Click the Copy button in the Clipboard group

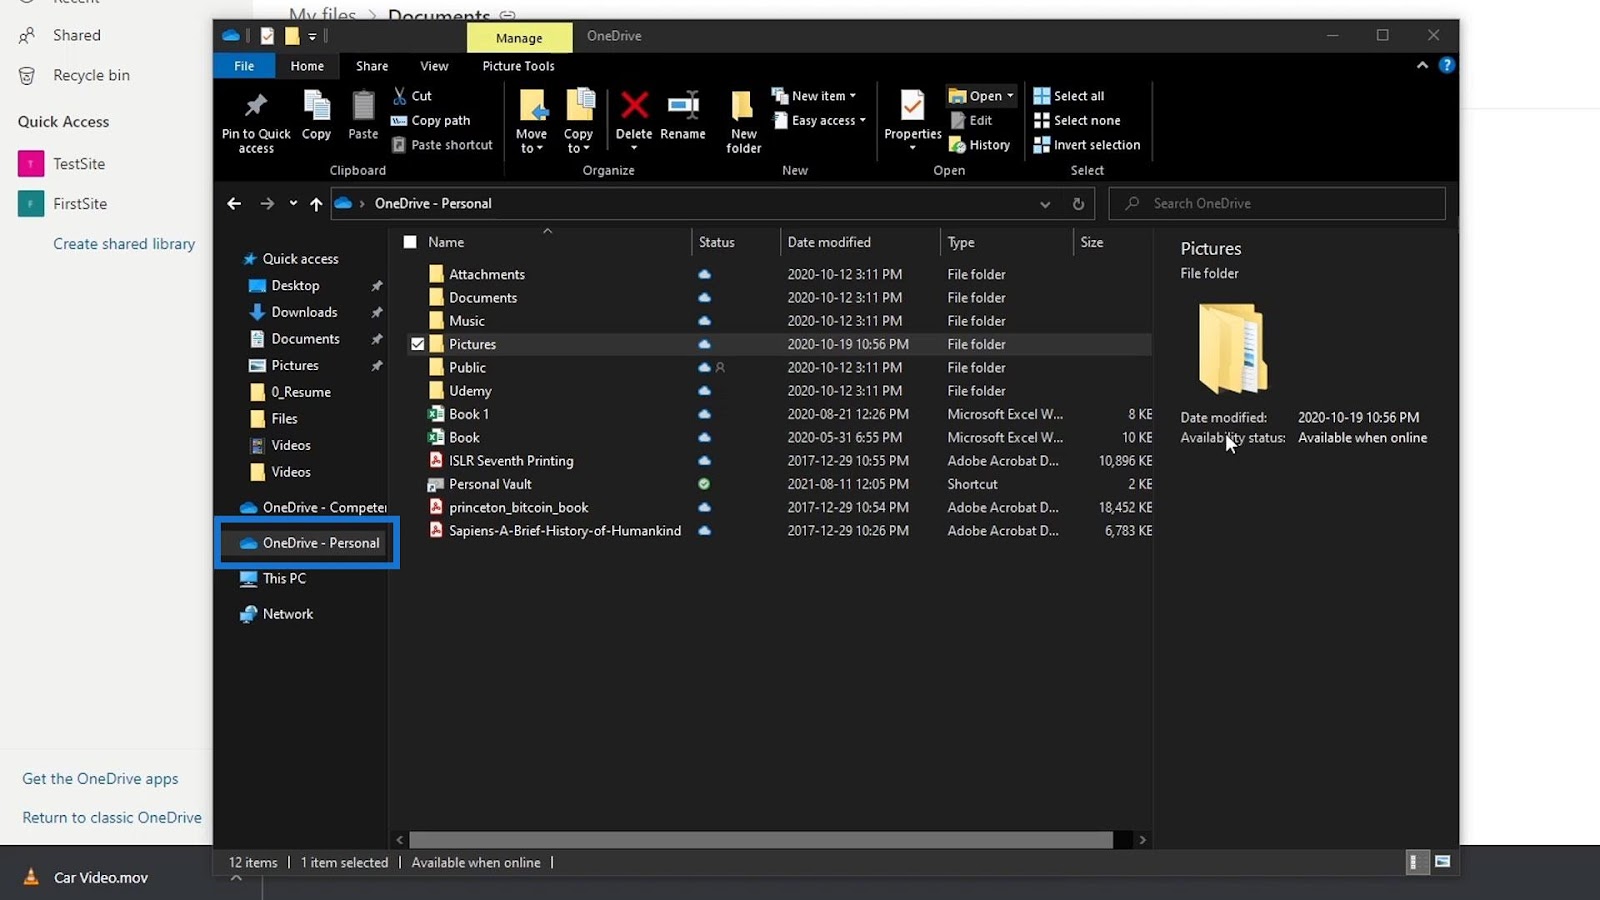tap(316, 116)
